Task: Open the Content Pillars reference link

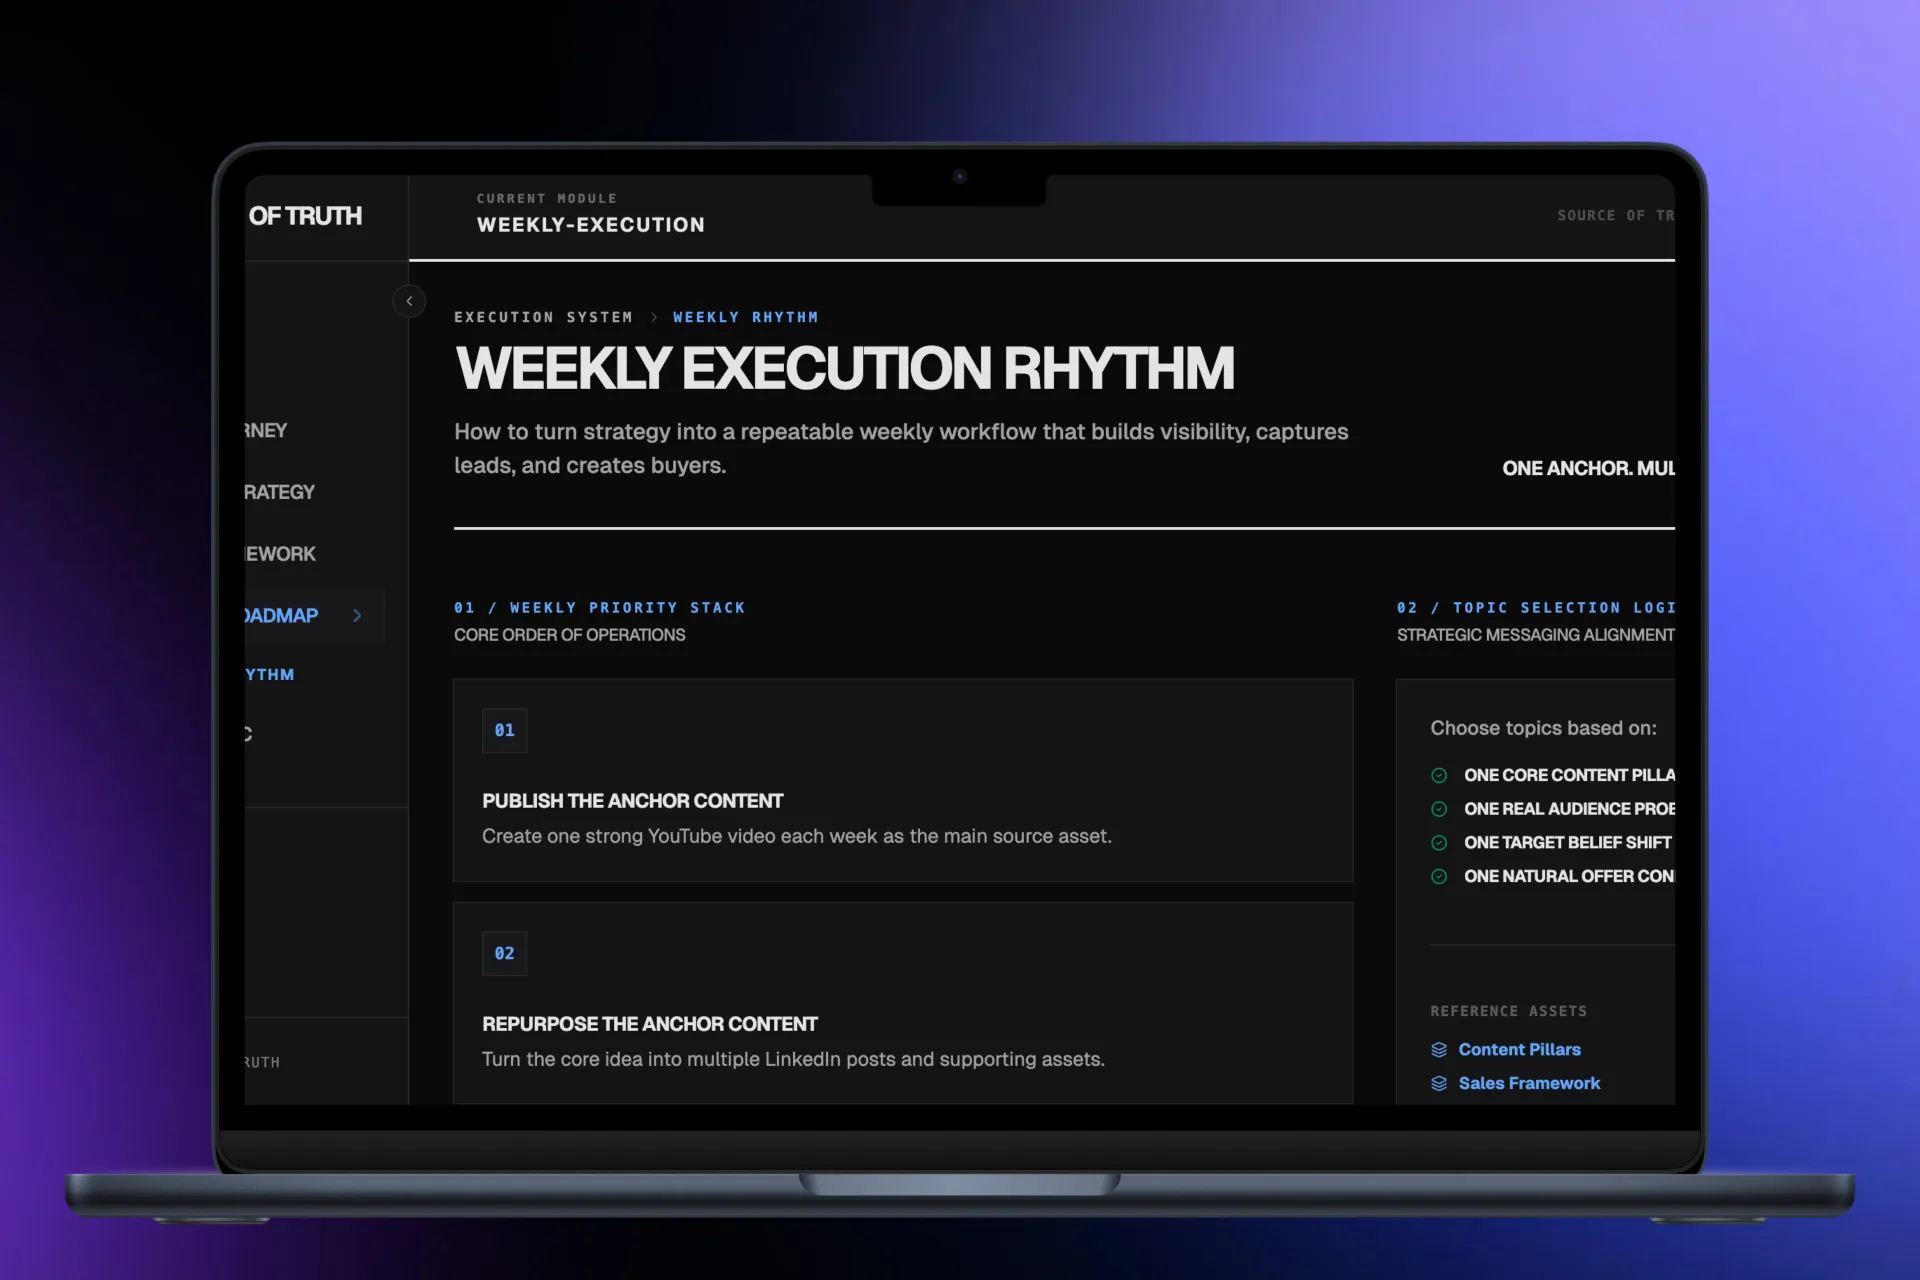Action: 1519,1049
